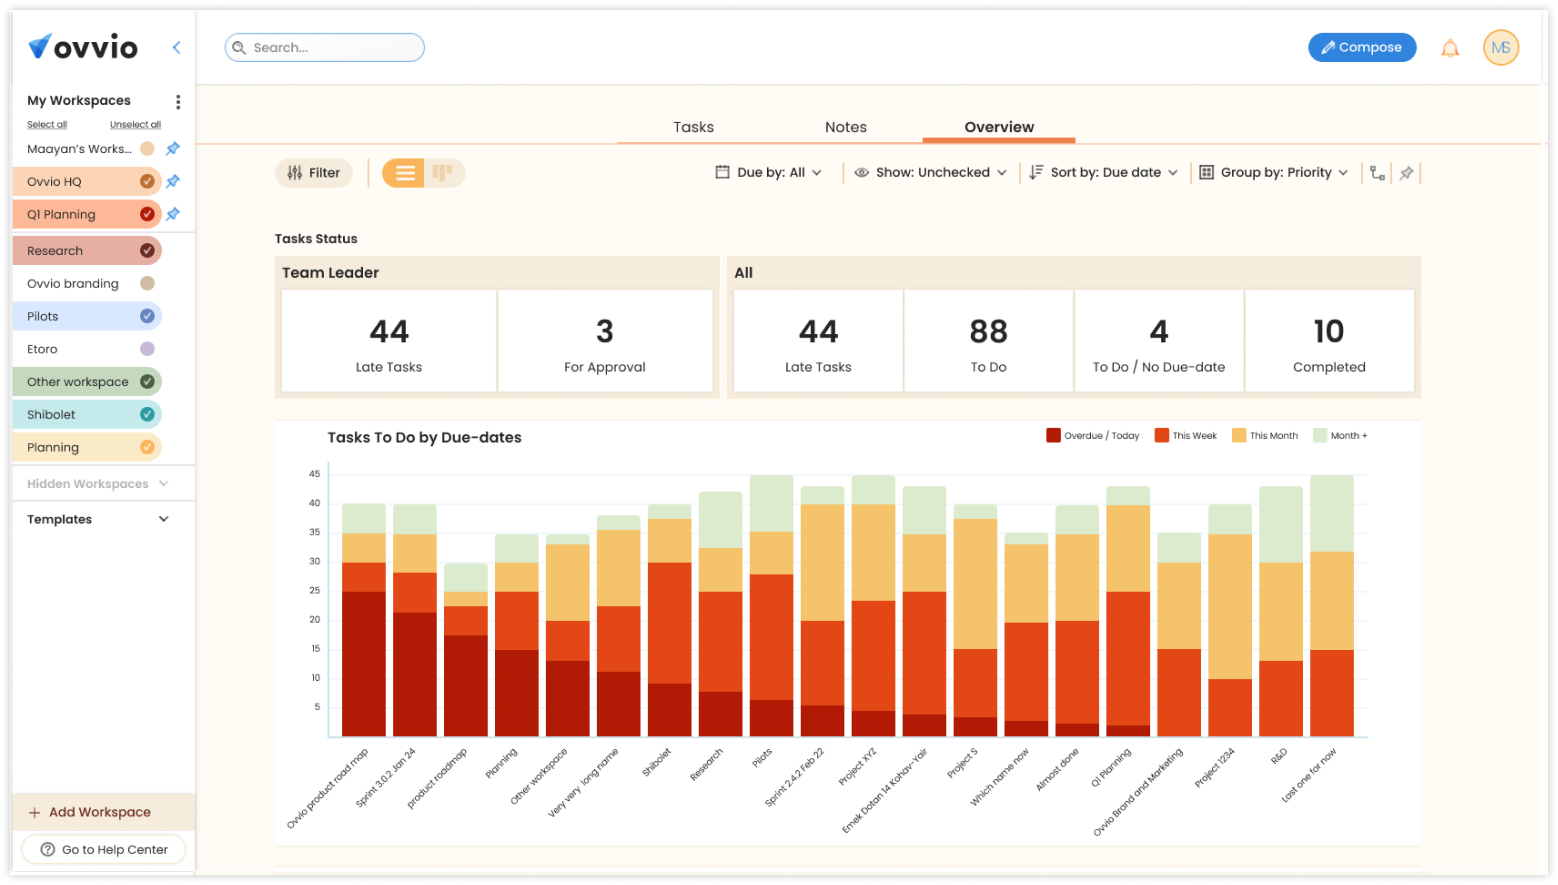The height and width of the screenshot is (885, 1558).
Task: Uncheck Shibolet workspace
Action: [147, 415]
